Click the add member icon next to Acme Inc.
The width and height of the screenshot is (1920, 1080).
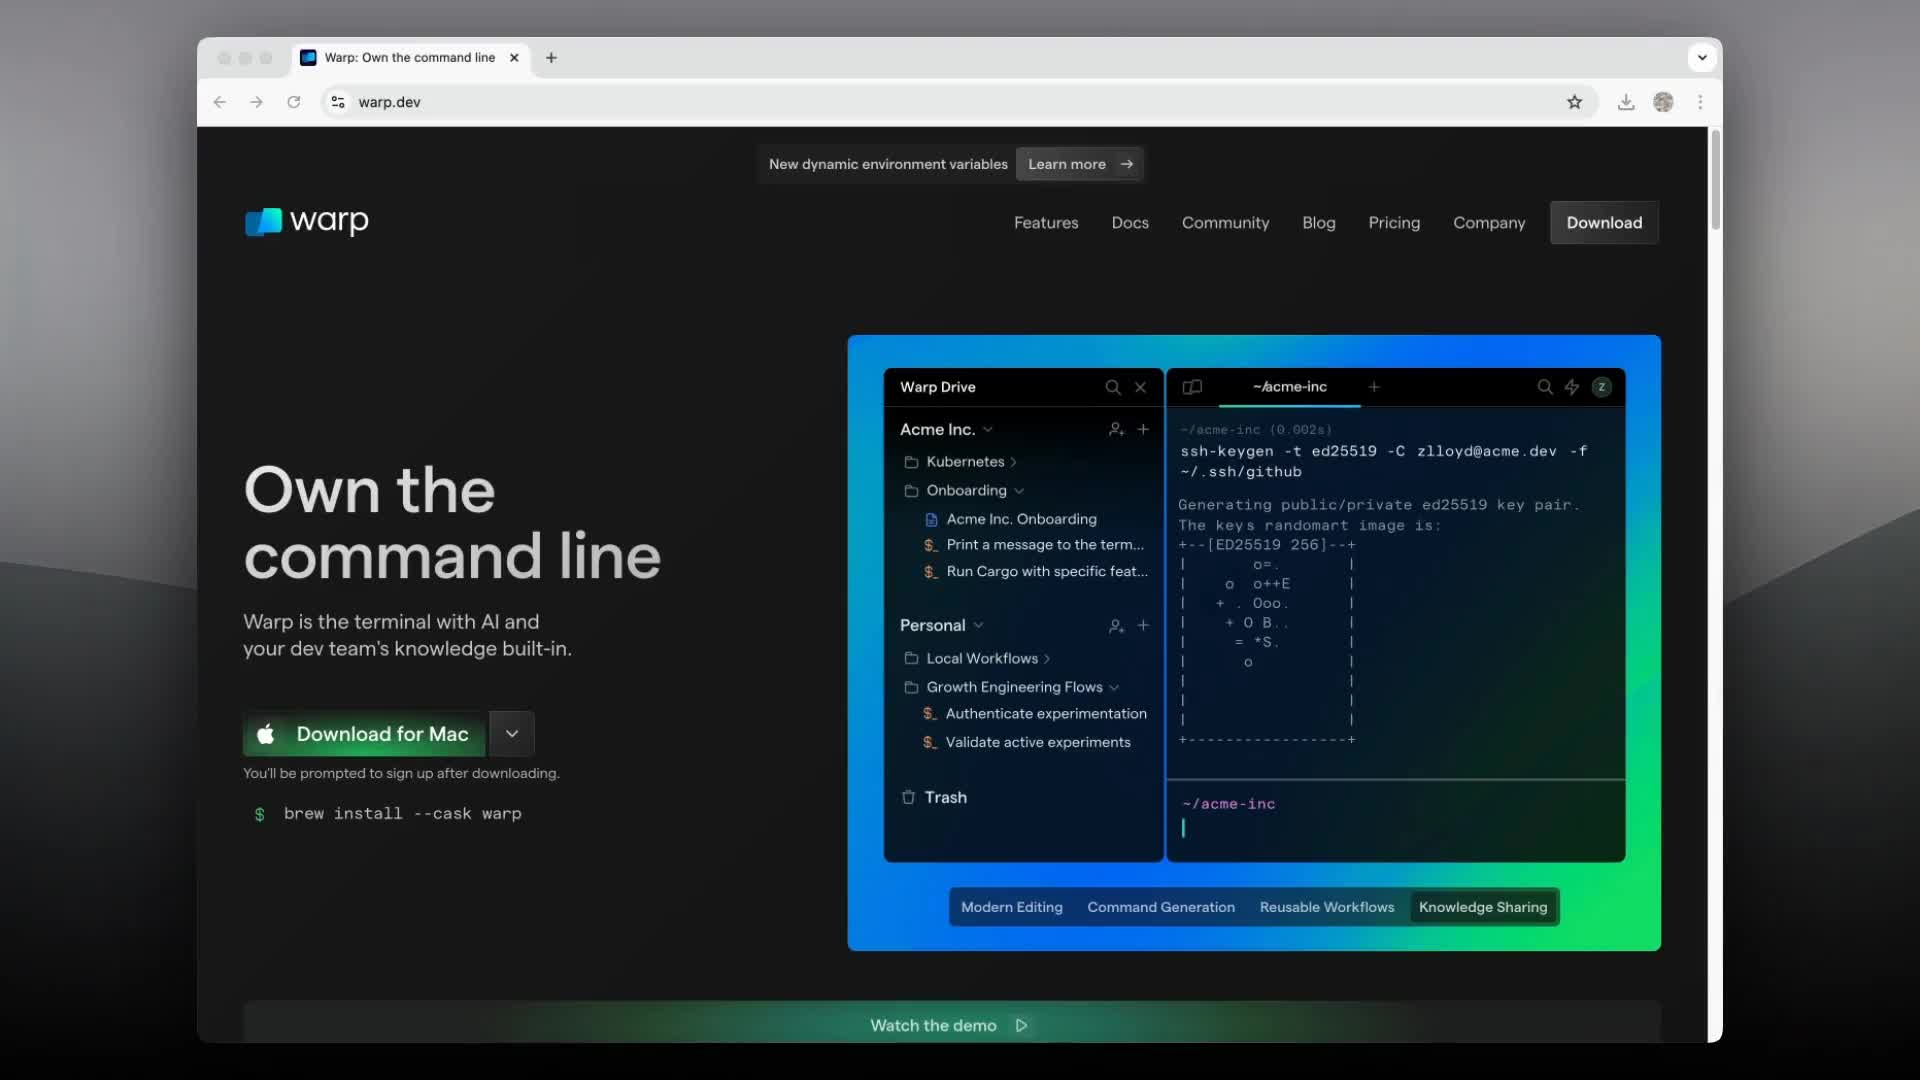(x=1116, y=429)
